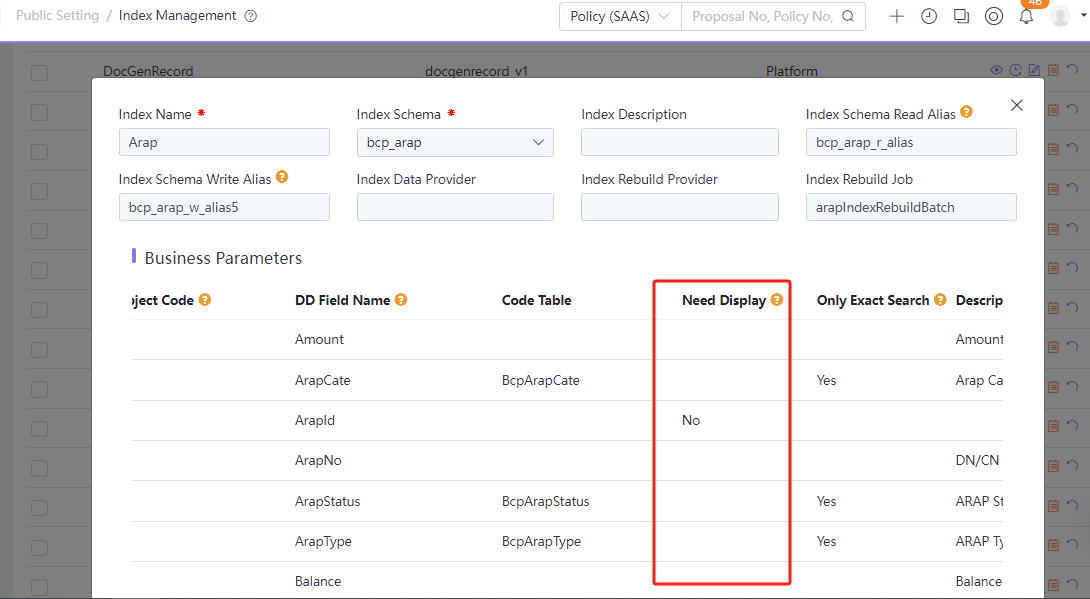
Task: Click the help icon beside Need Display header
Action: tap(776, 300)
